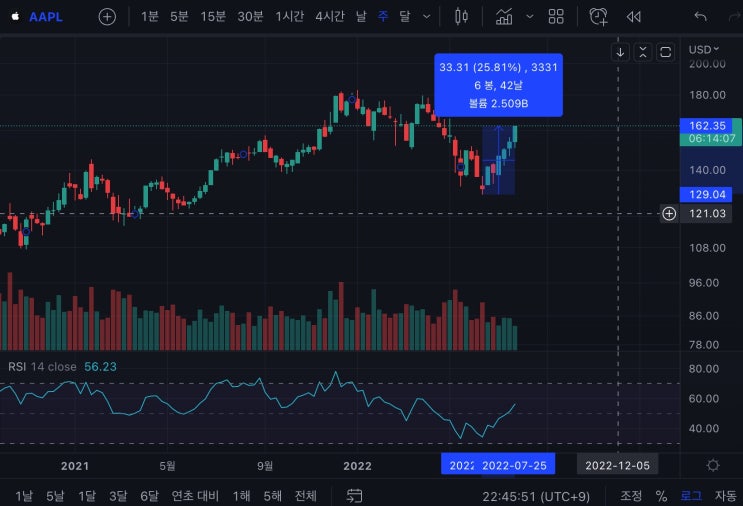Select the 5날 date range
This screenshot has height=506, width=743.
pyautogui.click(x=55, y=496)
